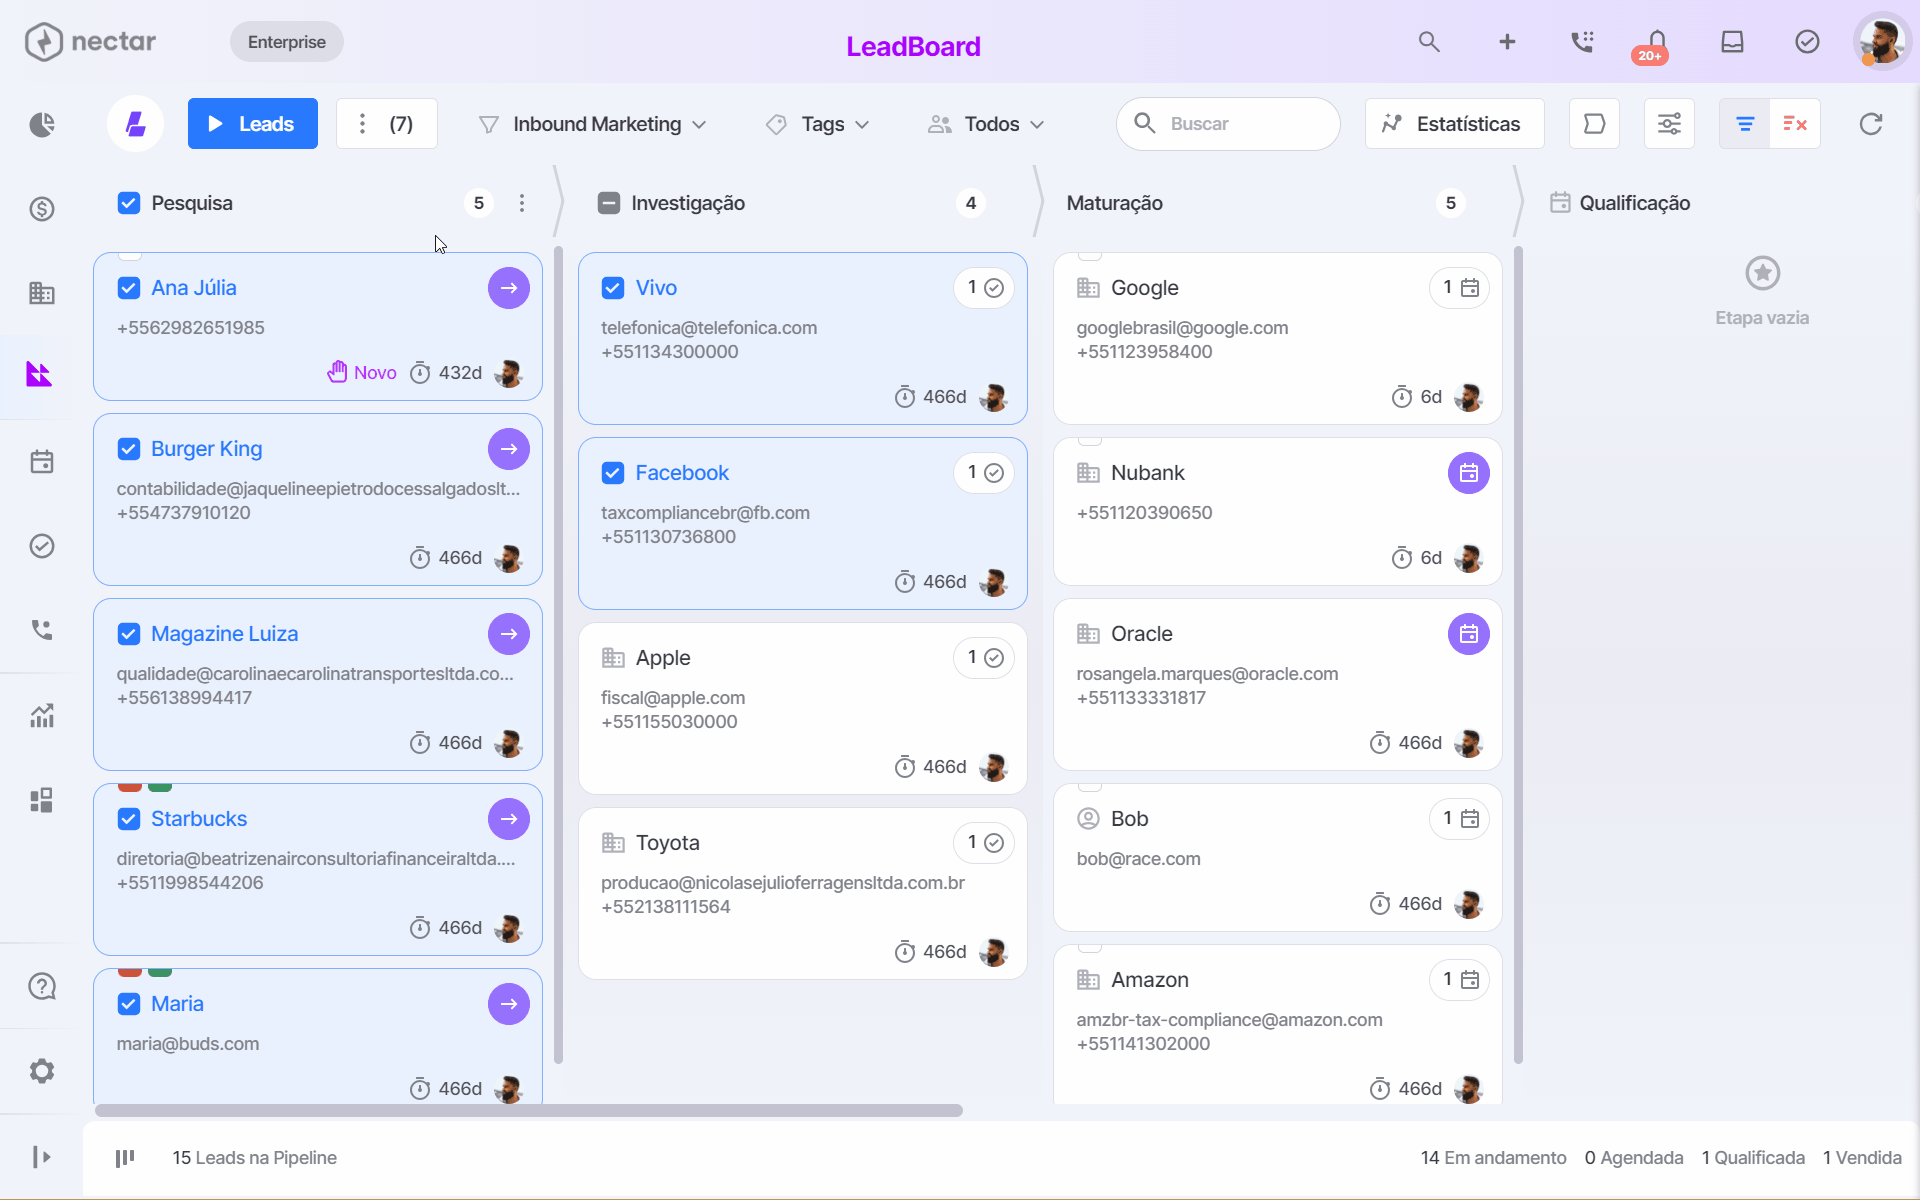The height and width of the screenshot is (1200, 1920).
Task: Click the clear filters red icon
Action: pyautogui.click(x=1795, y=124)
